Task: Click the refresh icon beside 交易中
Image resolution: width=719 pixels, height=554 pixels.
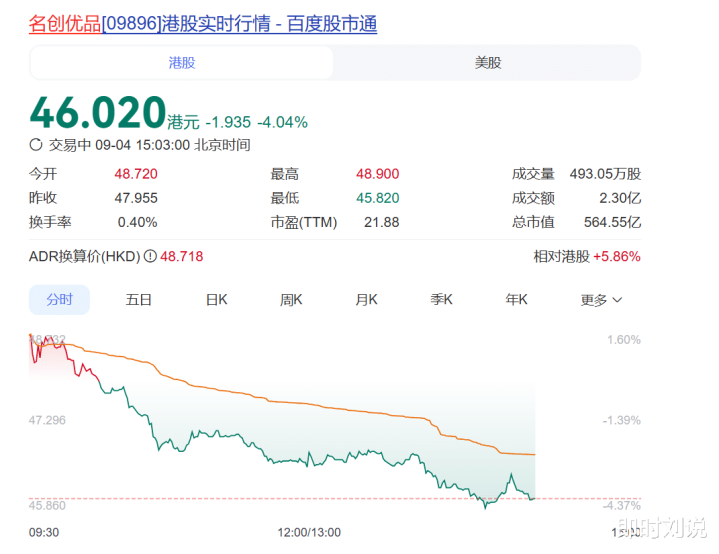Action: tap(36, 145)
